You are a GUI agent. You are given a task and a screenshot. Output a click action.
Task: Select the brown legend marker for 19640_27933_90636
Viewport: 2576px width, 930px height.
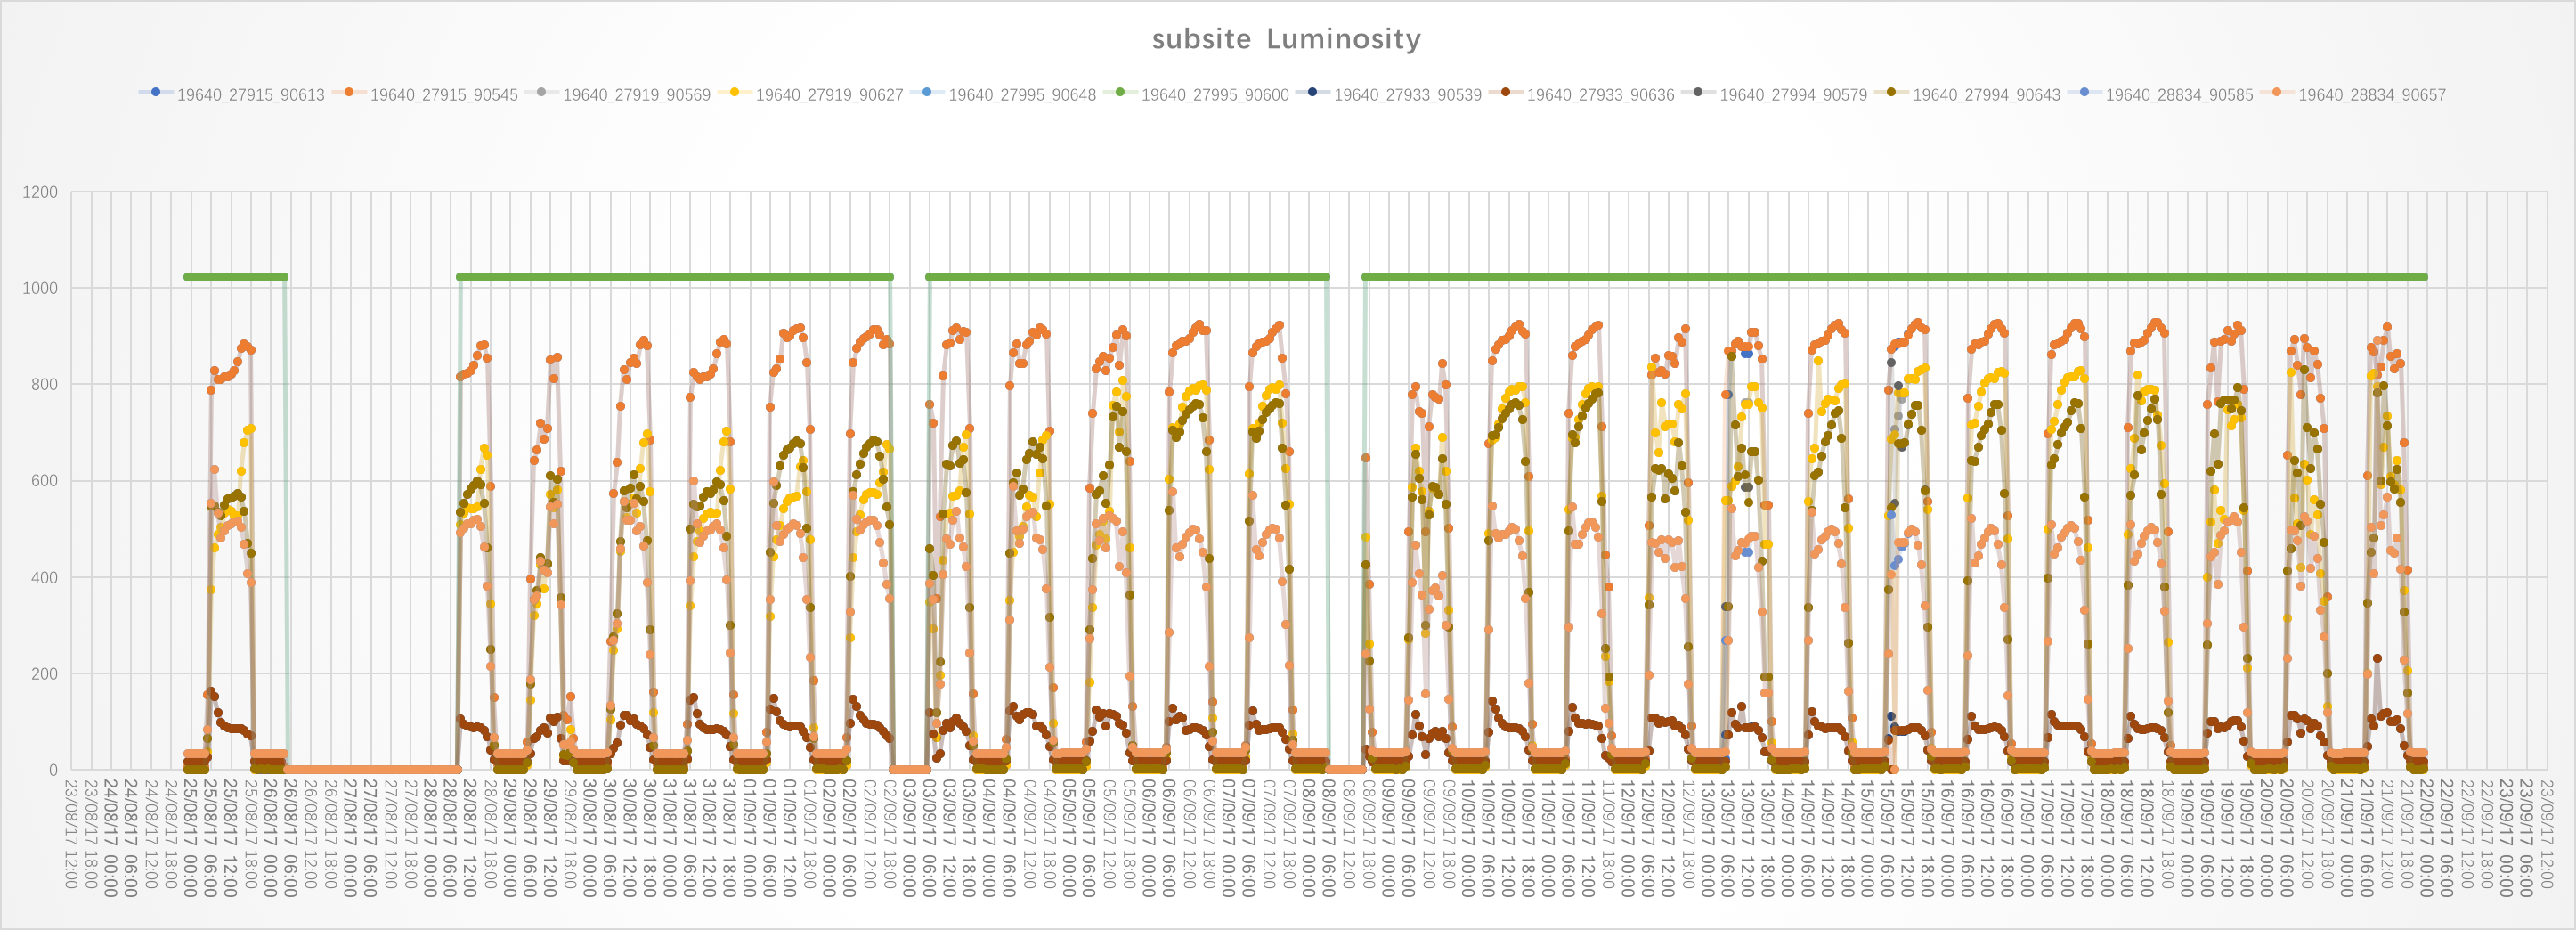click(x=1505, y=92)
